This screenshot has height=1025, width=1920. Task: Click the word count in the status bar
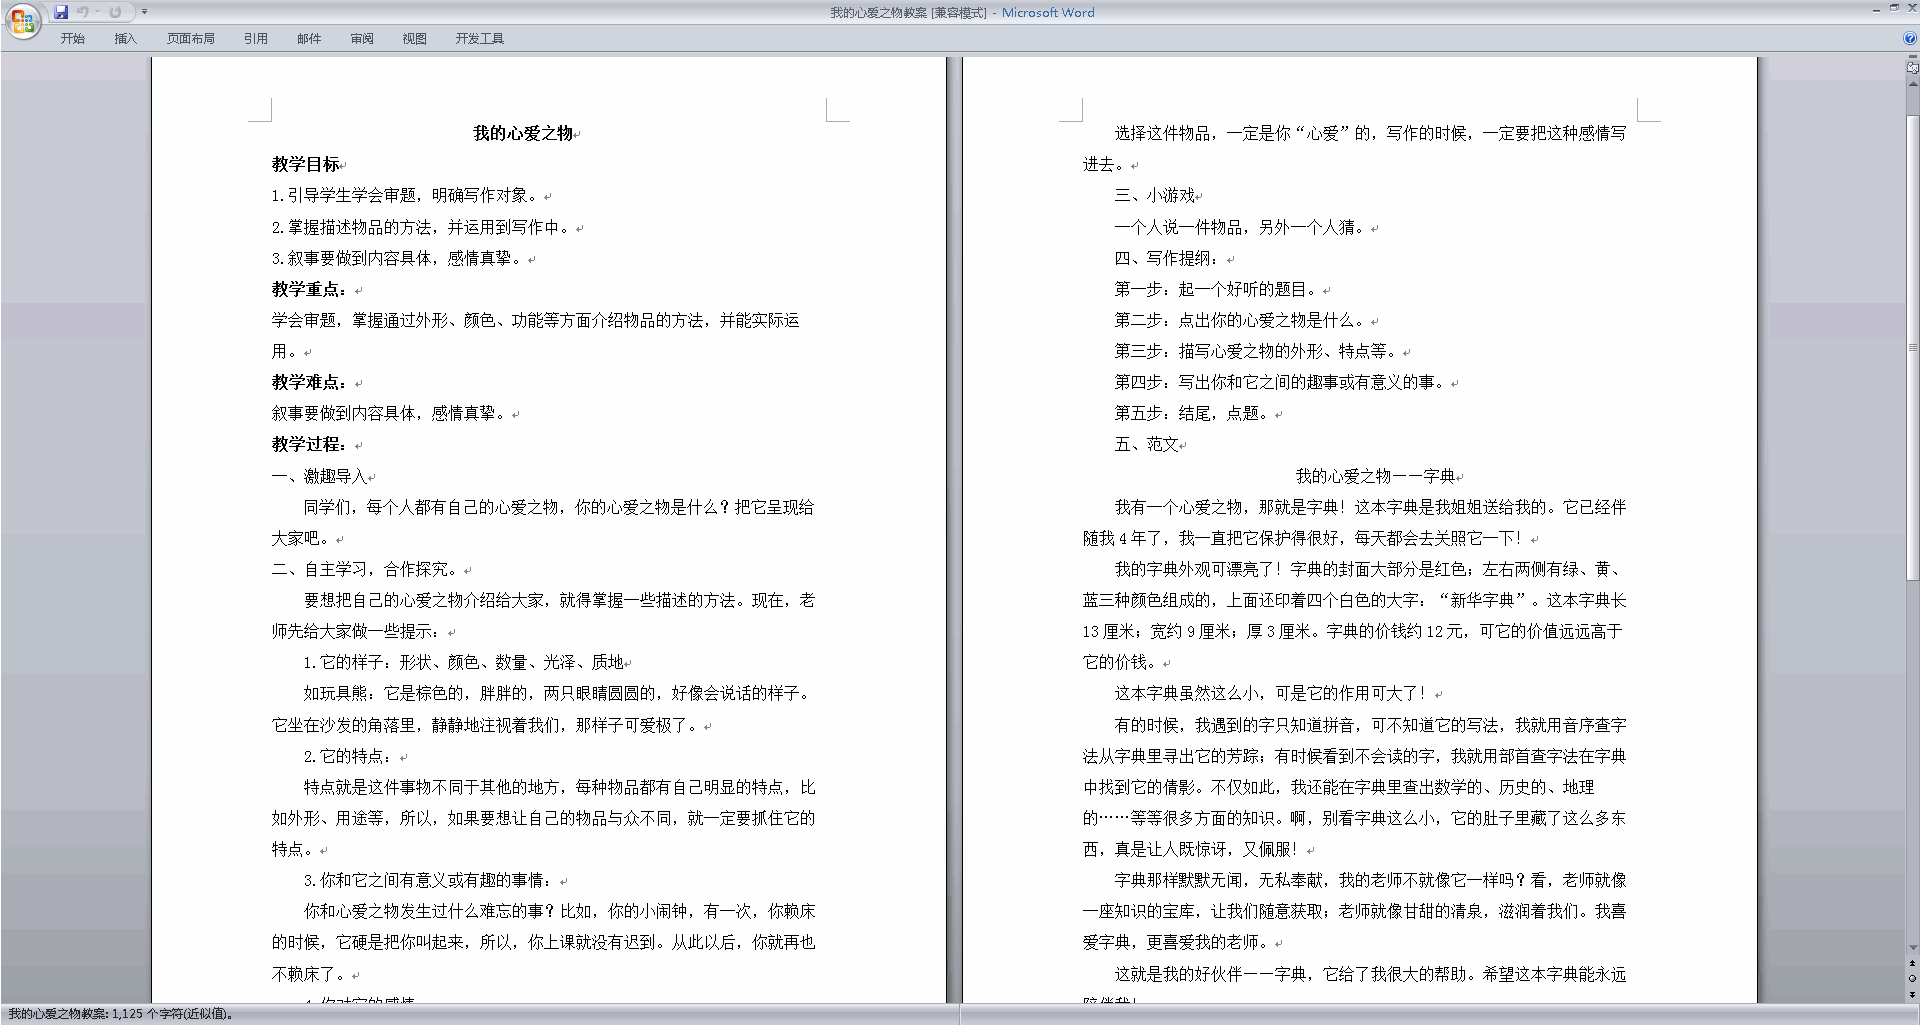pyautogui.click(x=121, y=1014)
